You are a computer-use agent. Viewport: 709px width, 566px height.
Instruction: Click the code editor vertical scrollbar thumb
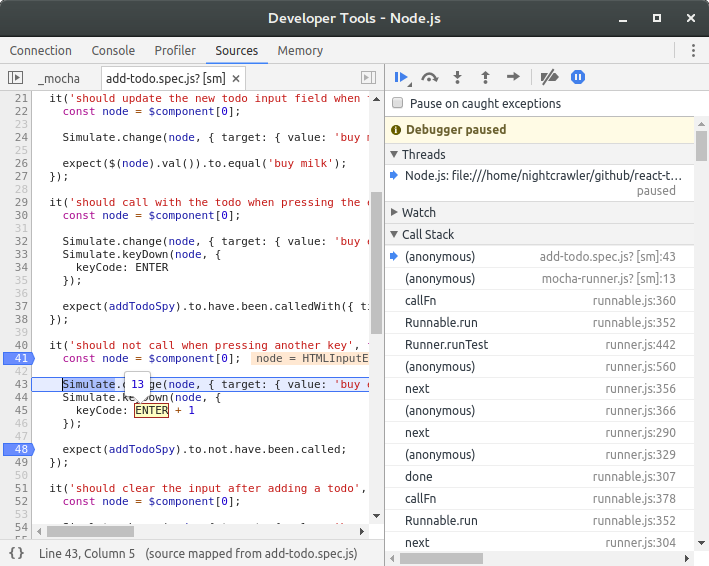click(x=376, y=263)
